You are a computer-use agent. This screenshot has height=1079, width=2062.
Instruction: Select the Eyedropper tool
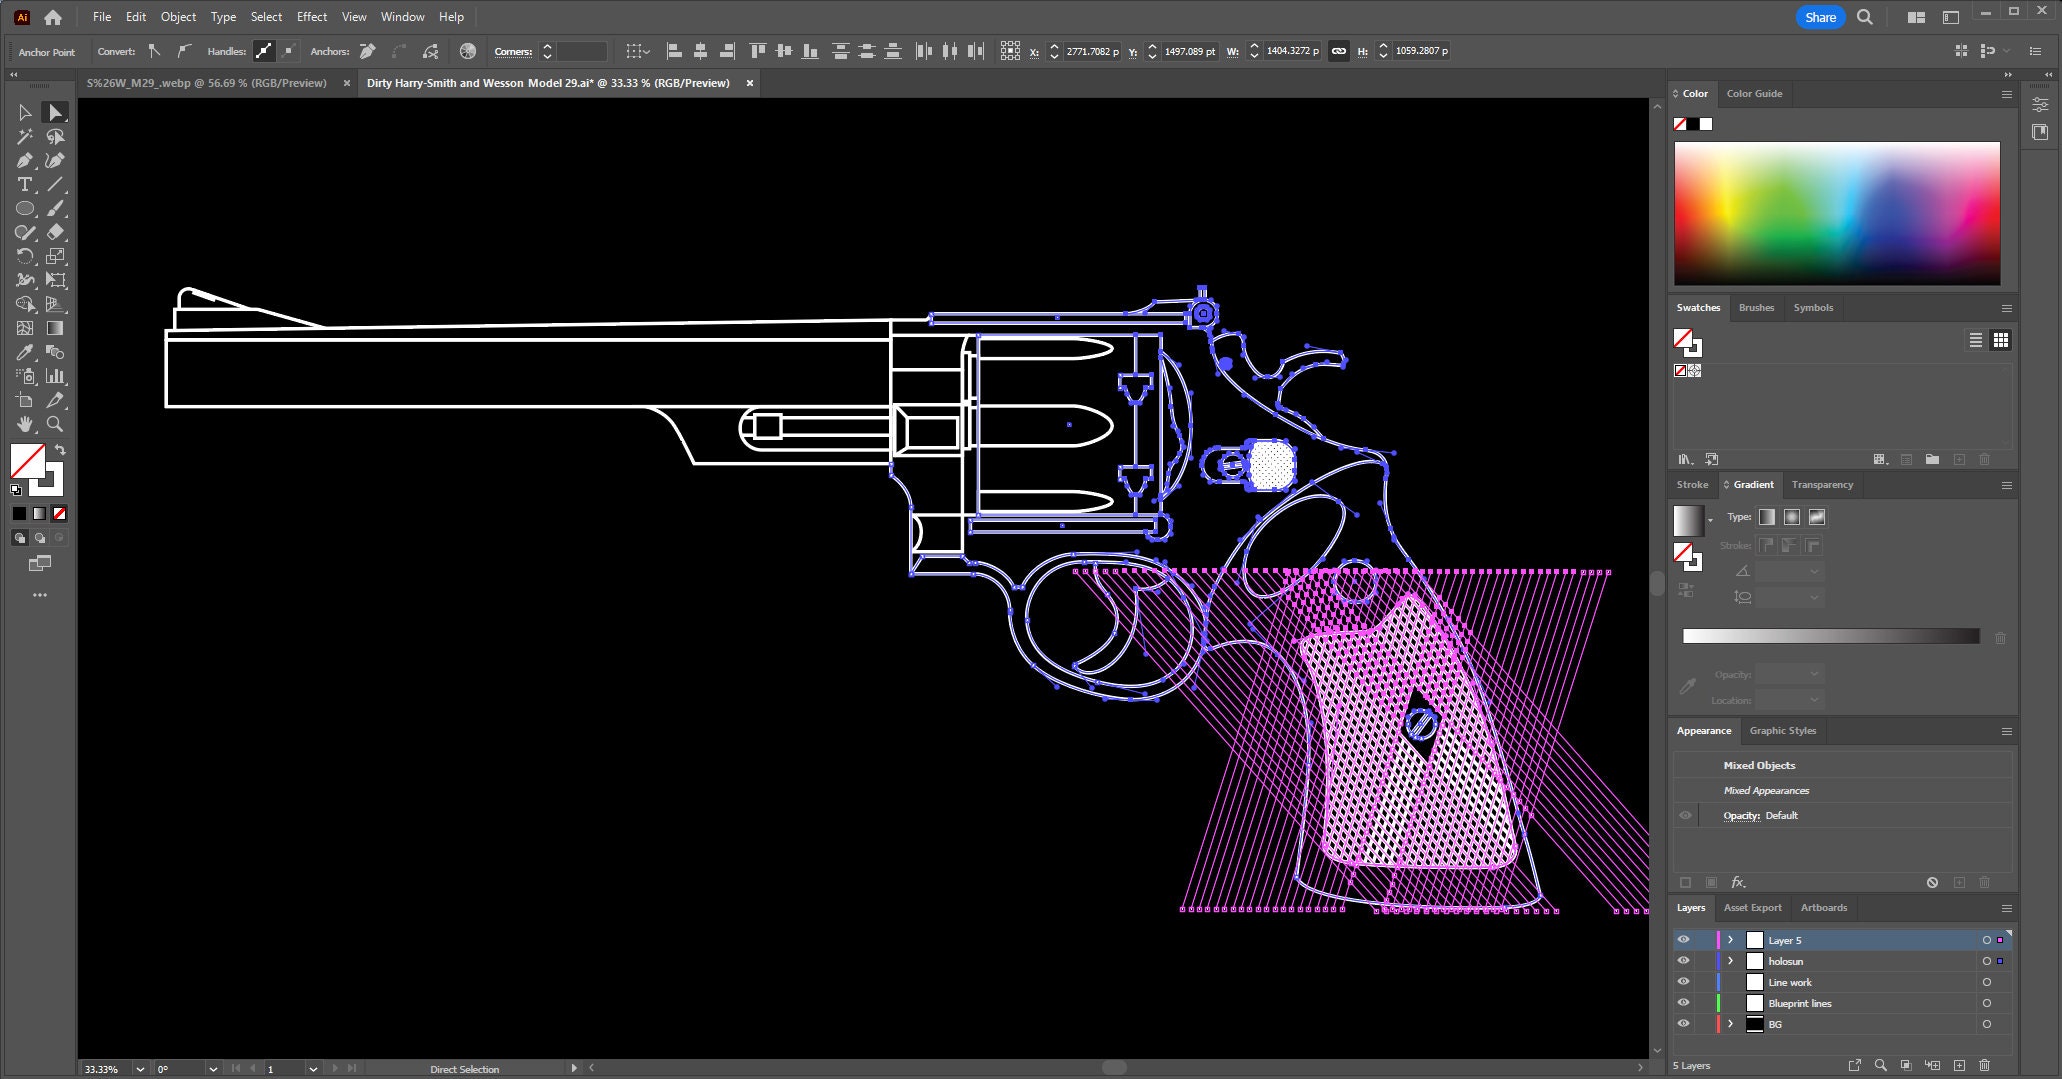[25, 353]
